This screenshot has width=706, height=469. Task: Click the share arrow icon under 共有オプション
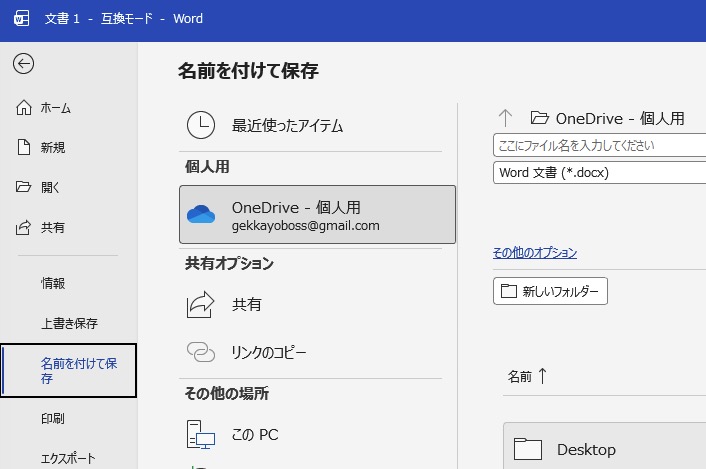coord(200,304)
